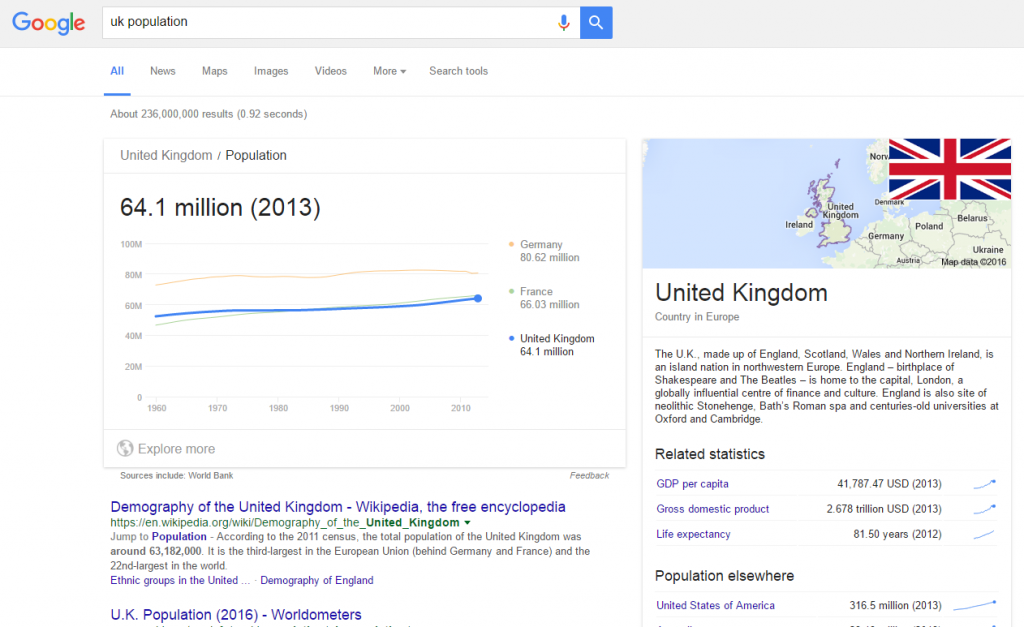Click Sources include: World Bank text
Screen dimensions: 1024x627
[x=176, y=475]
